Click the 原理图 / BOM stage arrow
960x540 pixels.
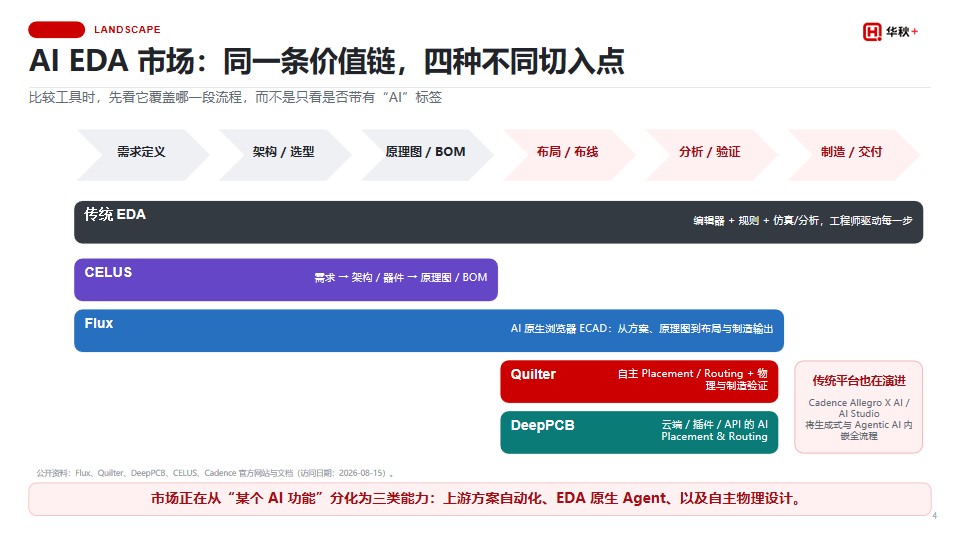426,154
